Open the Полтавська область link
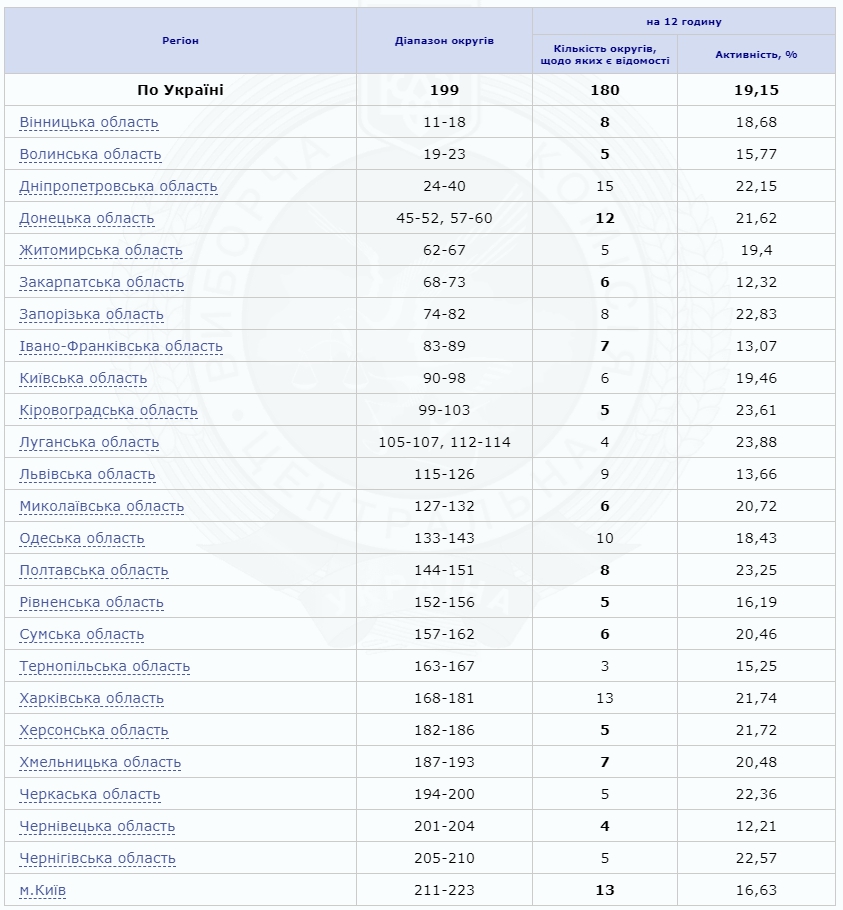 [x=94, y=570]
